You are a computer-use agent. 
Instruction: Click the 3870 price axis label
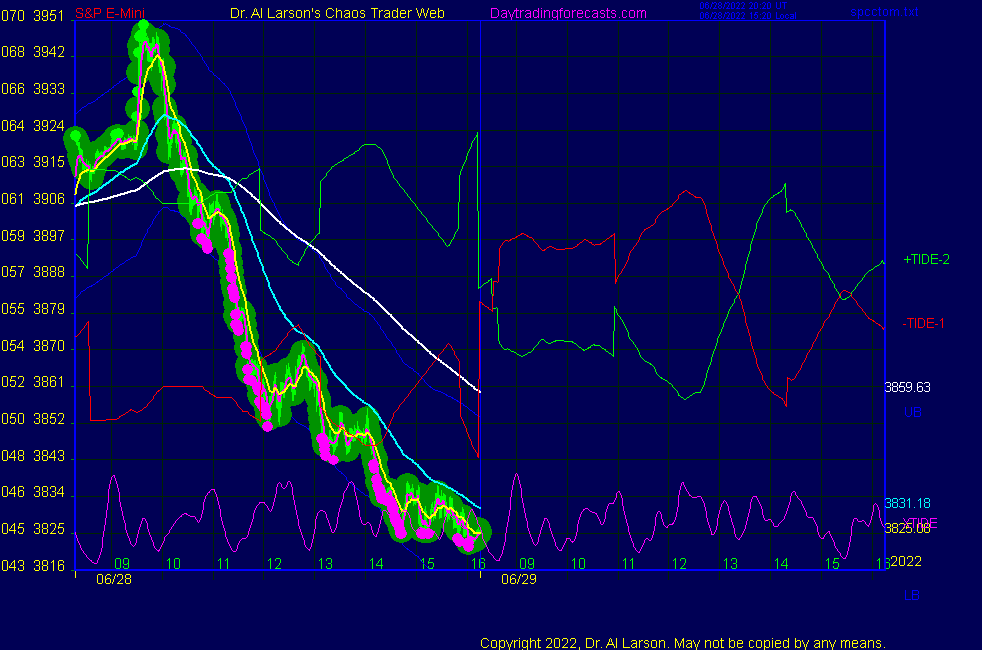(50, 346)
